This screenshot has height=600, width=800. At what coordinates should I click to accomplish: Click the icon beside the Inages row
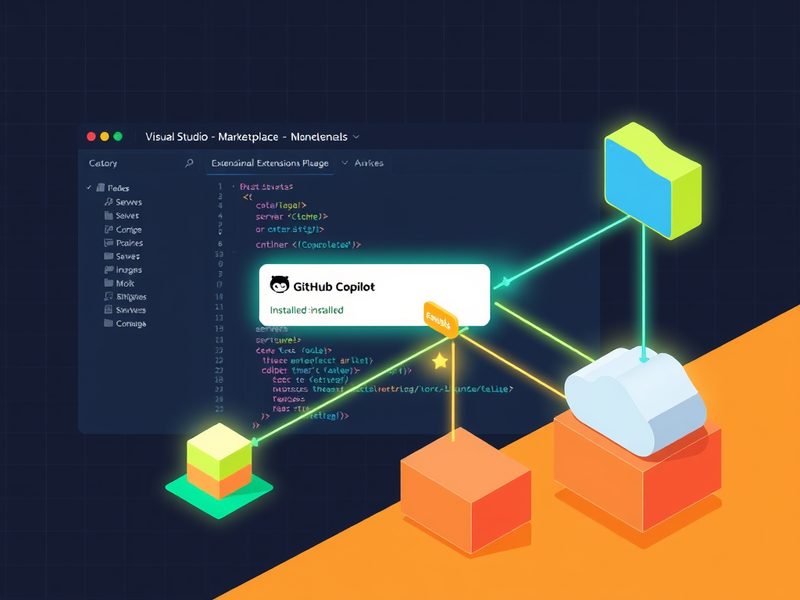109,269
